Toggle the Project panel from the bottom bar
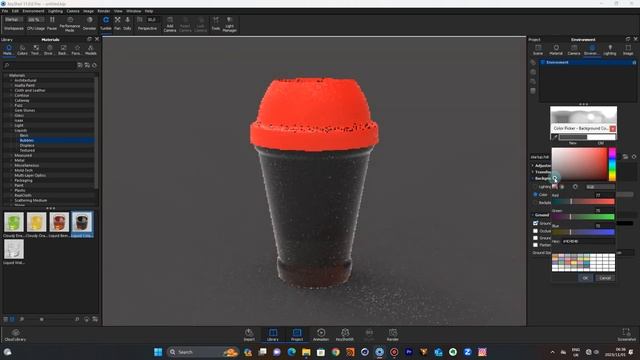640x360 pixels. click(x=297, y=335)
